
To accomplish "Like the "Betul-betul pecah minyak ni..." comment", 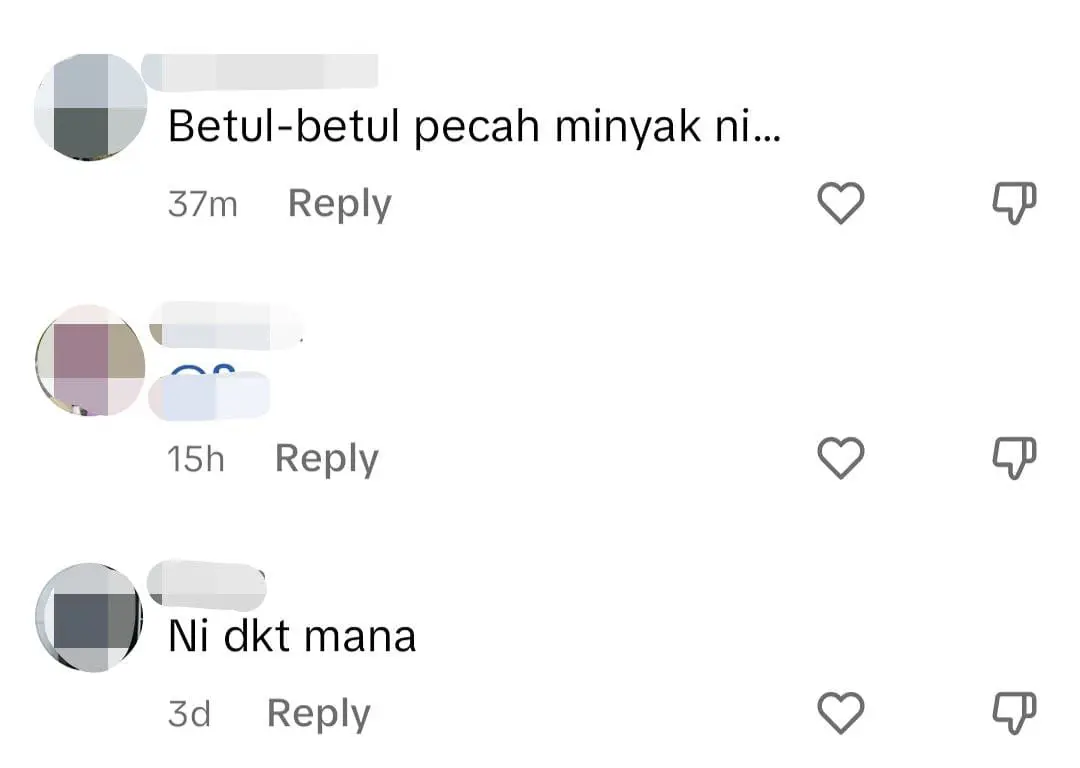I will coord(840,204).
